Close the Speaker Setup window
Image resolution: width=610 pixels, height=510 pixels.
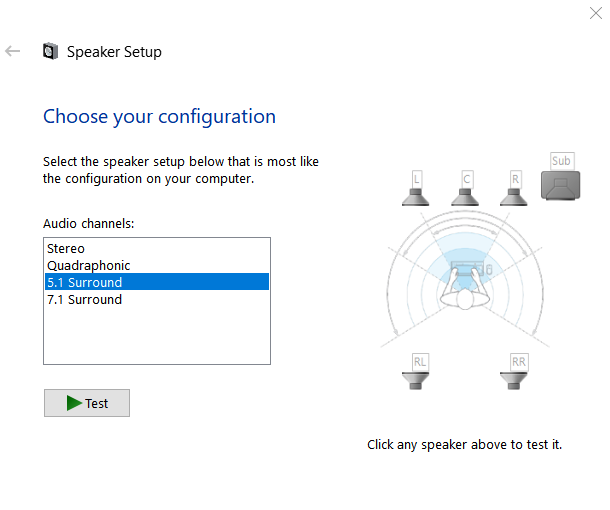click(597, 13)
